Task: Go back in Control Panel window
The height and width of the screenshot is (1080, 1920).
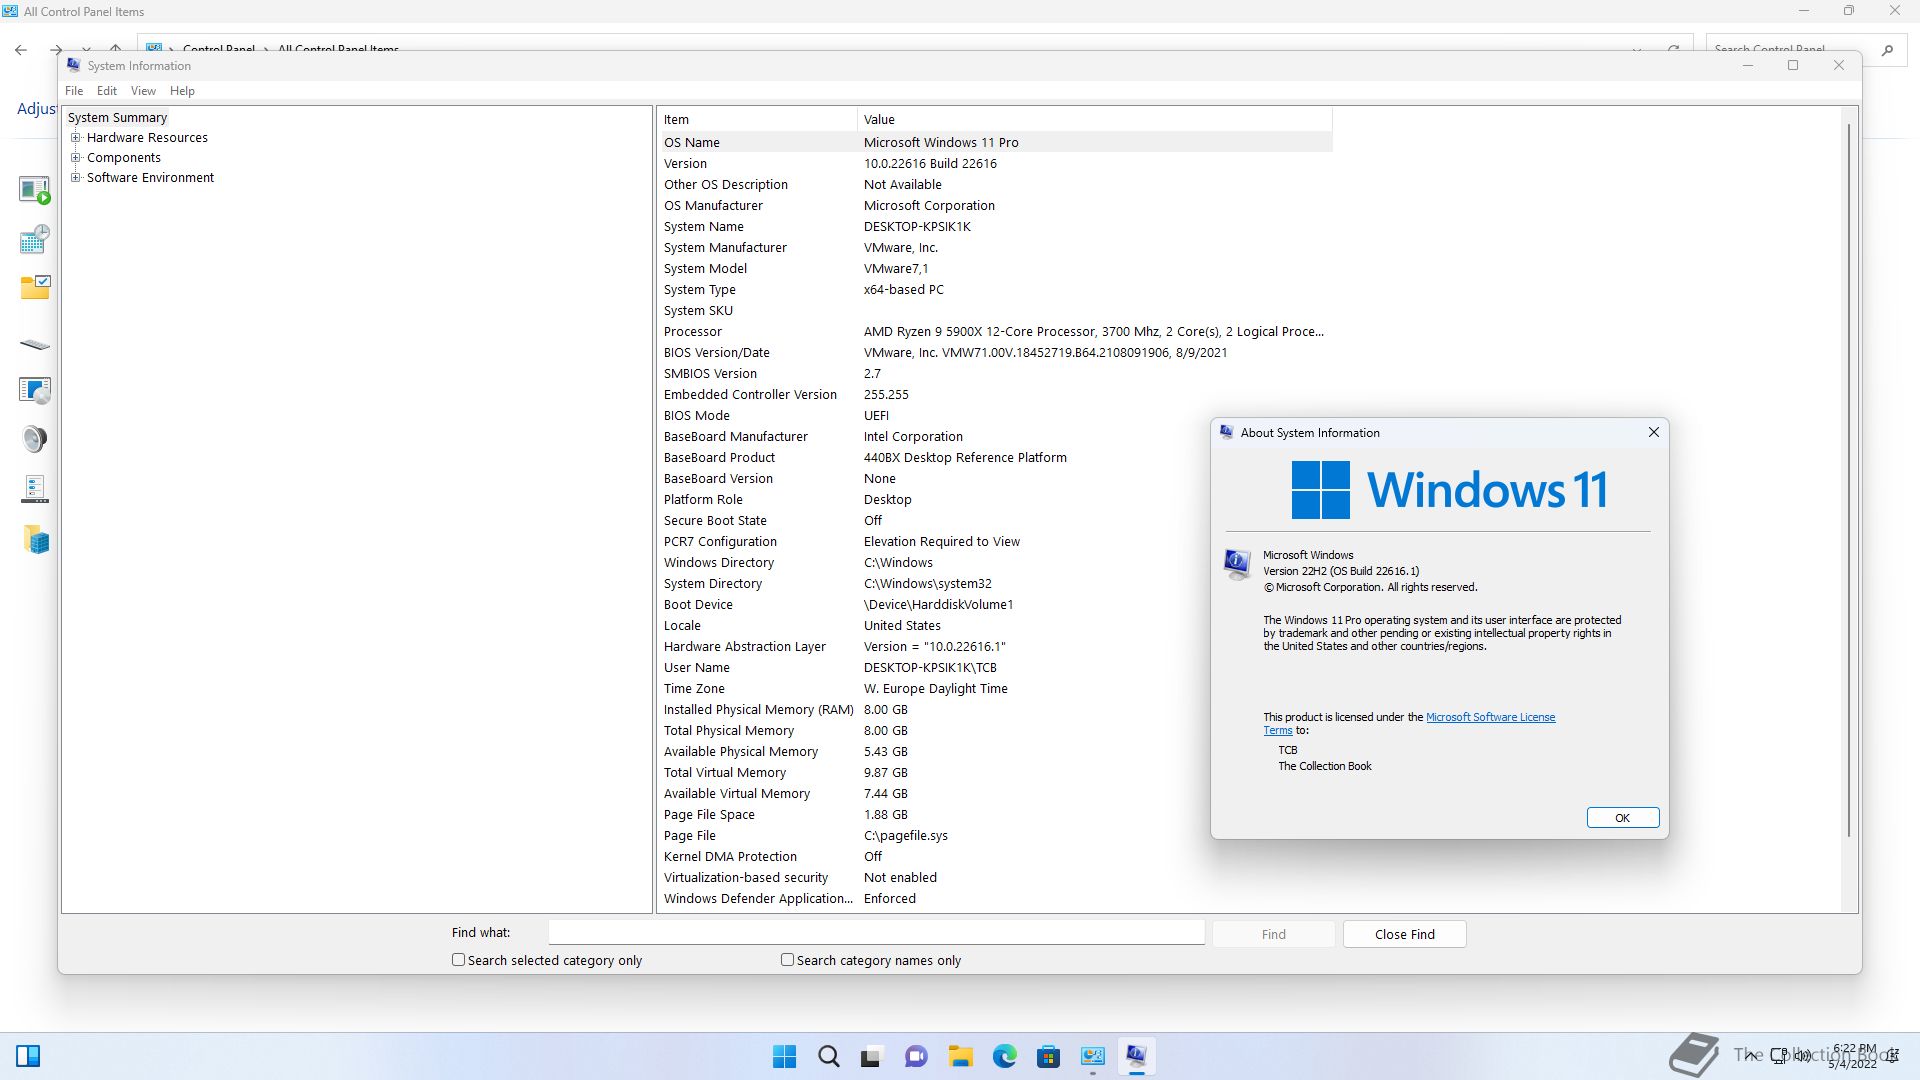Action: (21, 49)
